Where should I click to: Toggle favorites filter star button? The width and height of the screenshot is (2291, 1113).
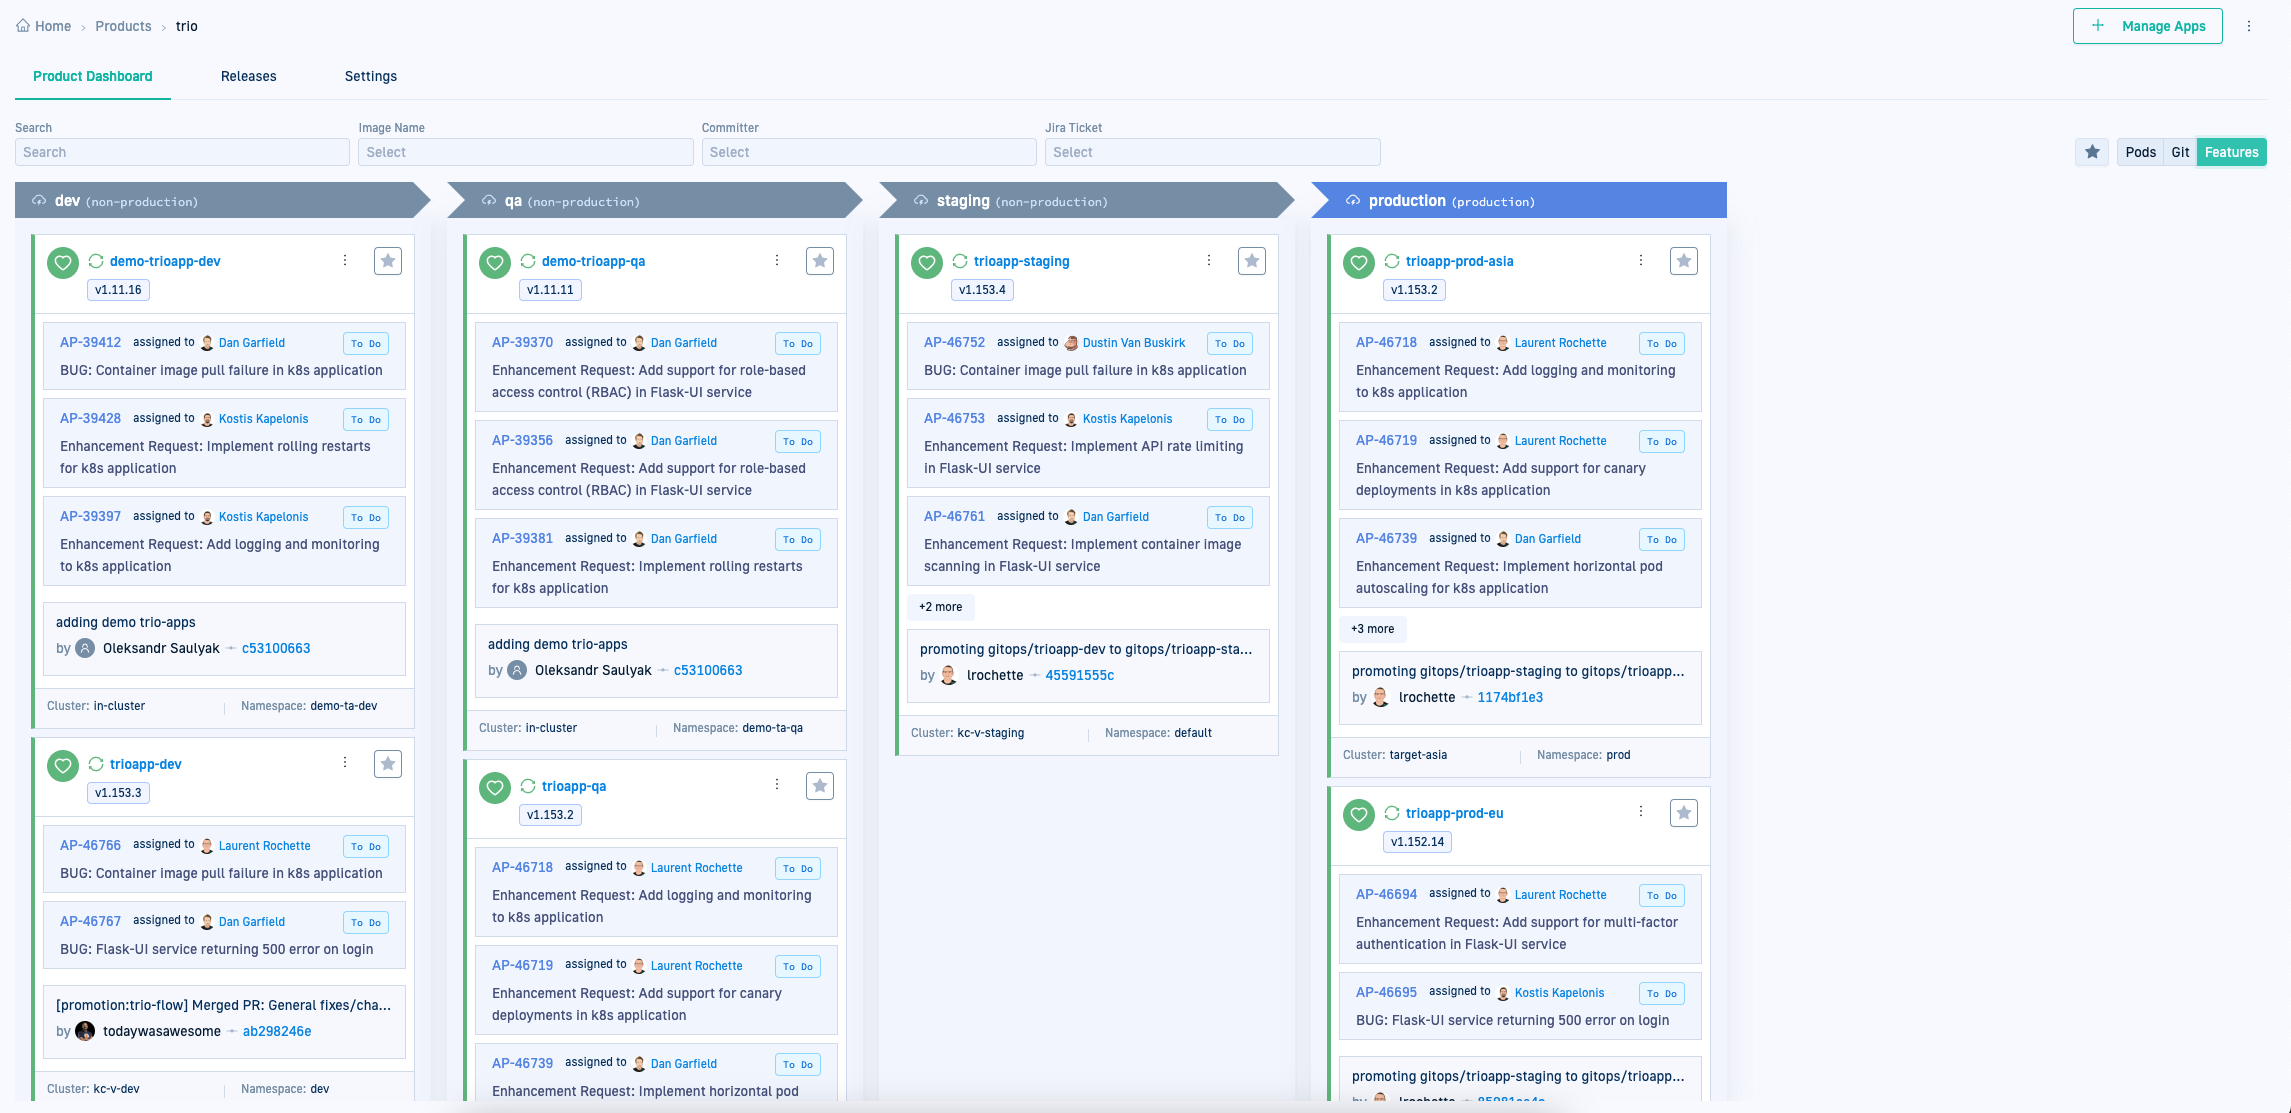[x=2092, y=152]
